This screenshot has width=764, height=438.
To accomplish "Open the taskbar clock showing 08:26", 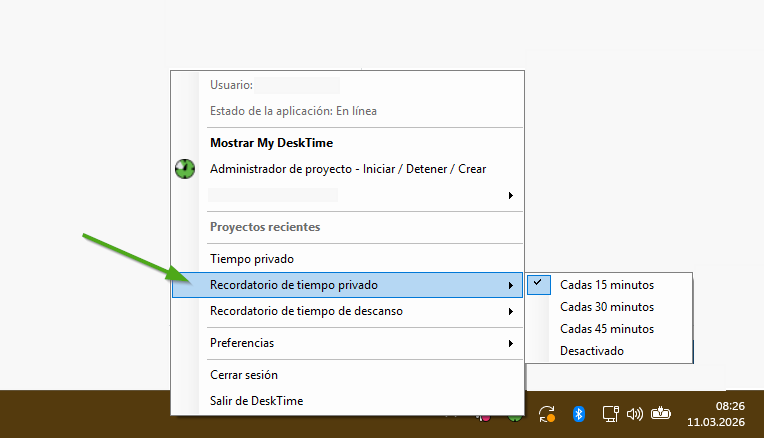I will tap(716, 413).
